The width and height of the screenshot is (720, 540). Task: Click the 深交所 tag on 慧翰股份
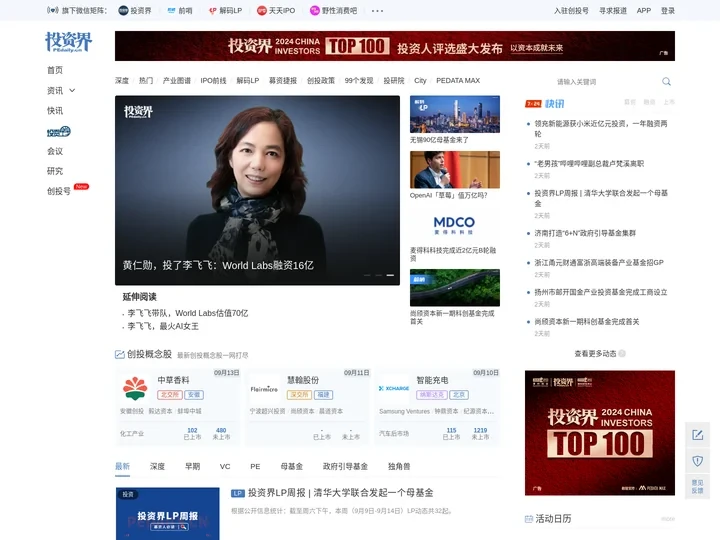coord(299,395)
